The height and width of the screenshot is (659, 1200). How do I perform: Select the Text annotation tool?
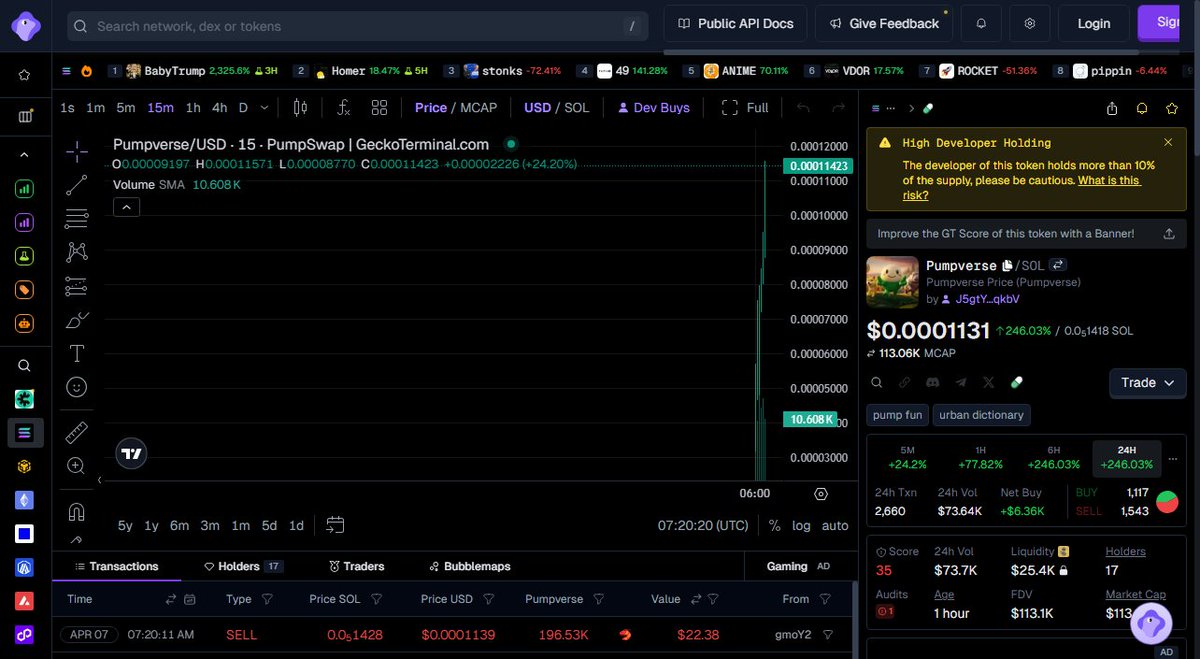pos(77,353)
